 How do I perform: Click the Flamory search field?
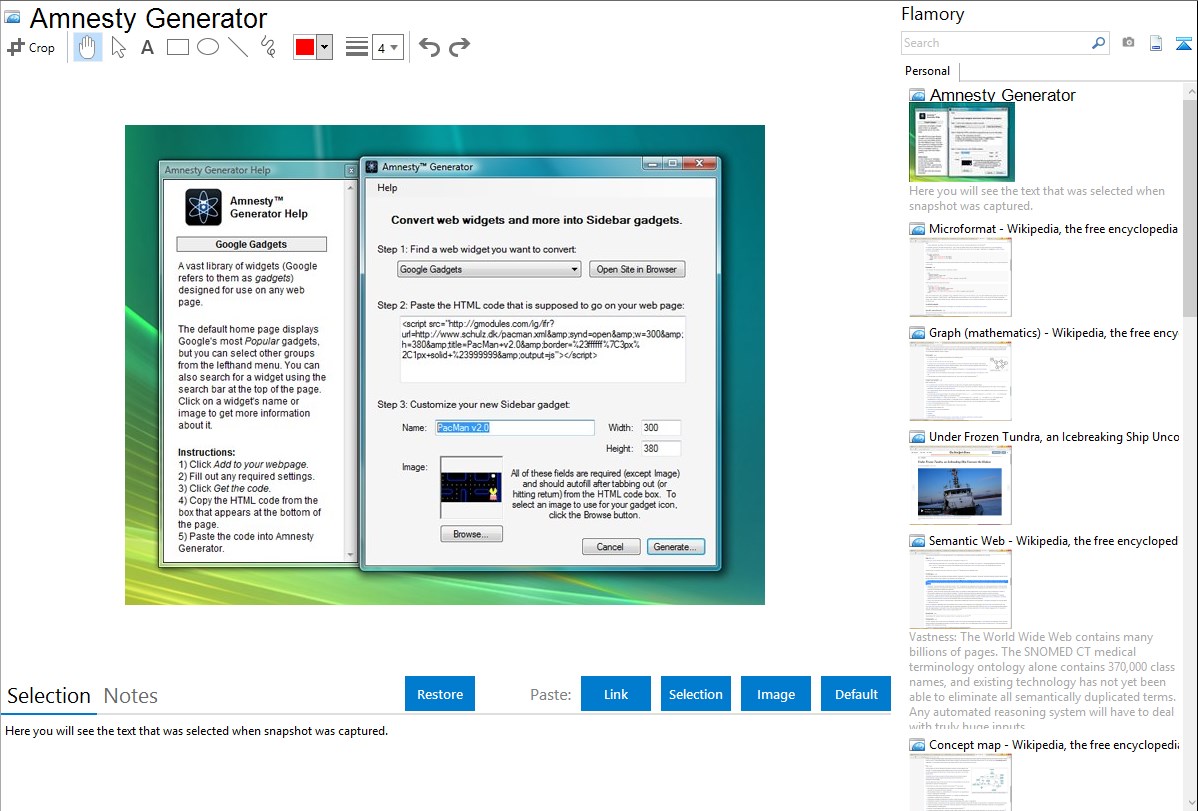[x=995, y=44]
